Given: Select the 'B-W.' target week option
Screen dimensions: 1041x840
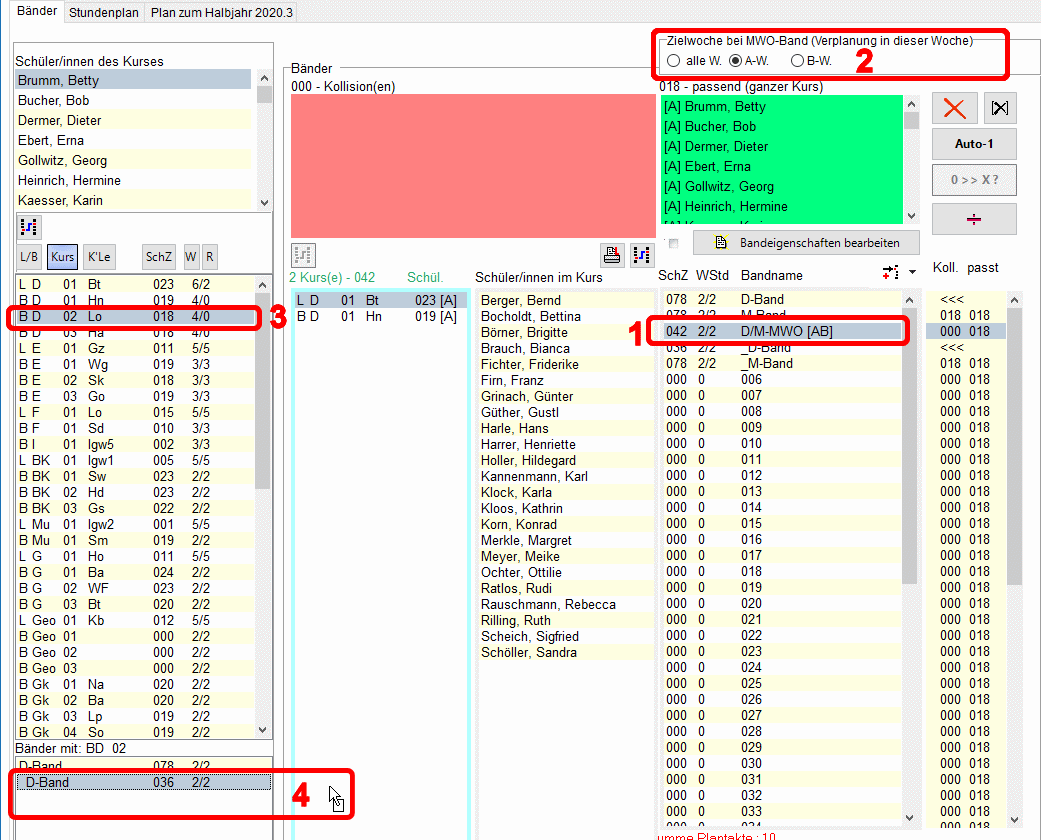Looking at the screenshot, I should [797, 61].
